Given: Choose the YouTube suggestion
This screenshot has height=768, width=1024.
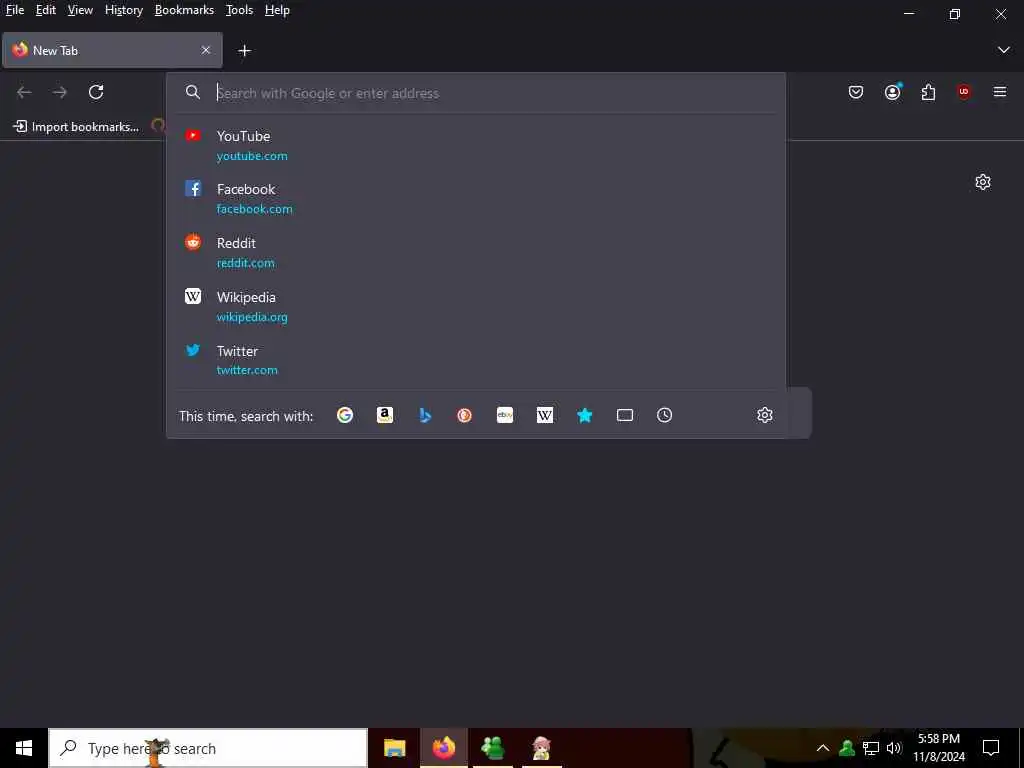Looking at the screenshot, I should (476, 145).
